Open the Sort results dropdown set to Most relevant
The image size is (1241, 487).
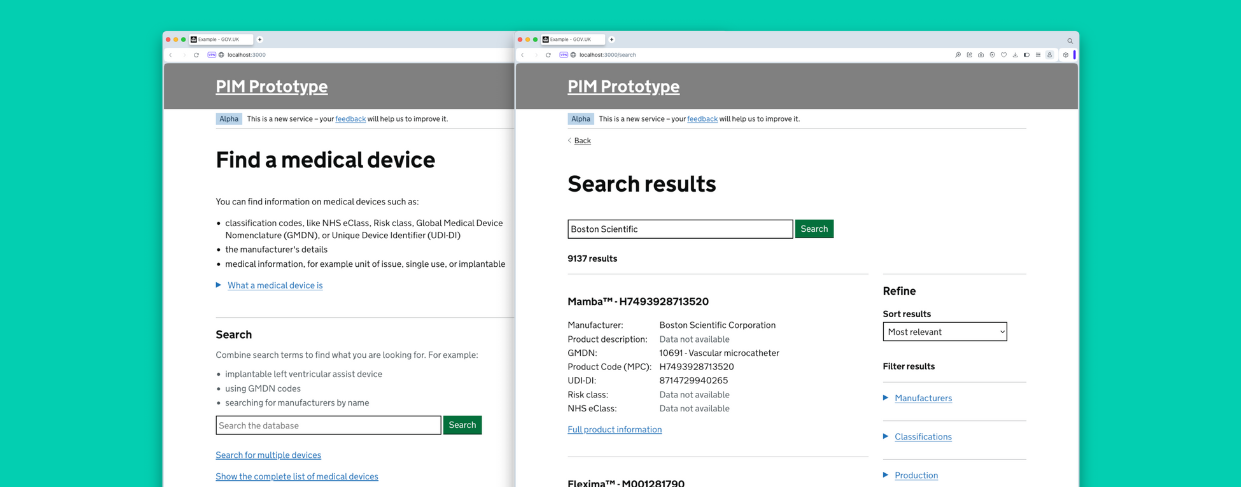coord(945,332)
